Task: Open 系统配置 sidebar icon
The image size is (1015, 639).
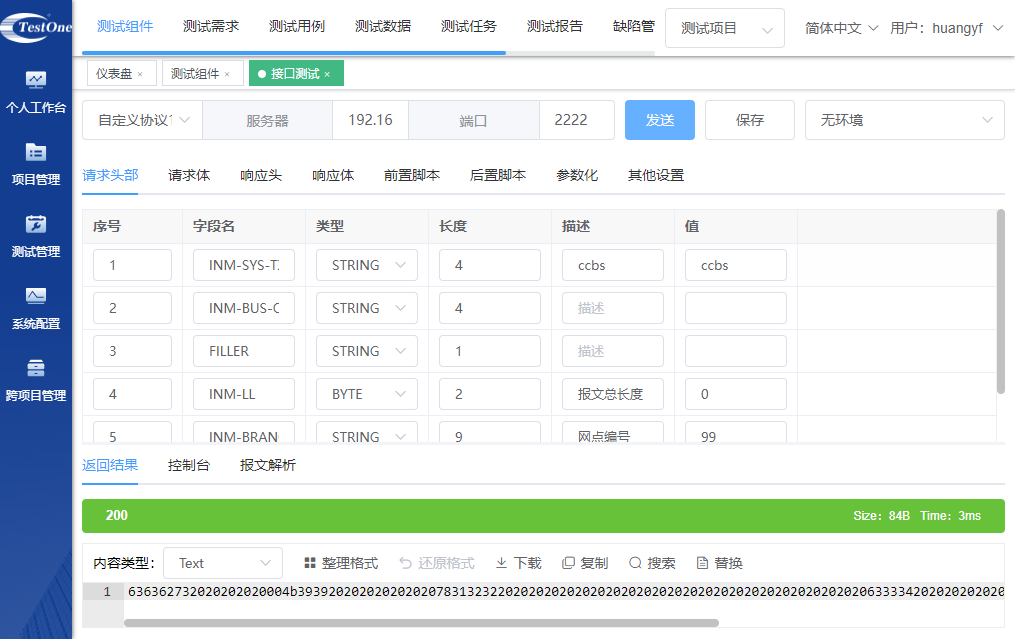Action: [36, 296]
